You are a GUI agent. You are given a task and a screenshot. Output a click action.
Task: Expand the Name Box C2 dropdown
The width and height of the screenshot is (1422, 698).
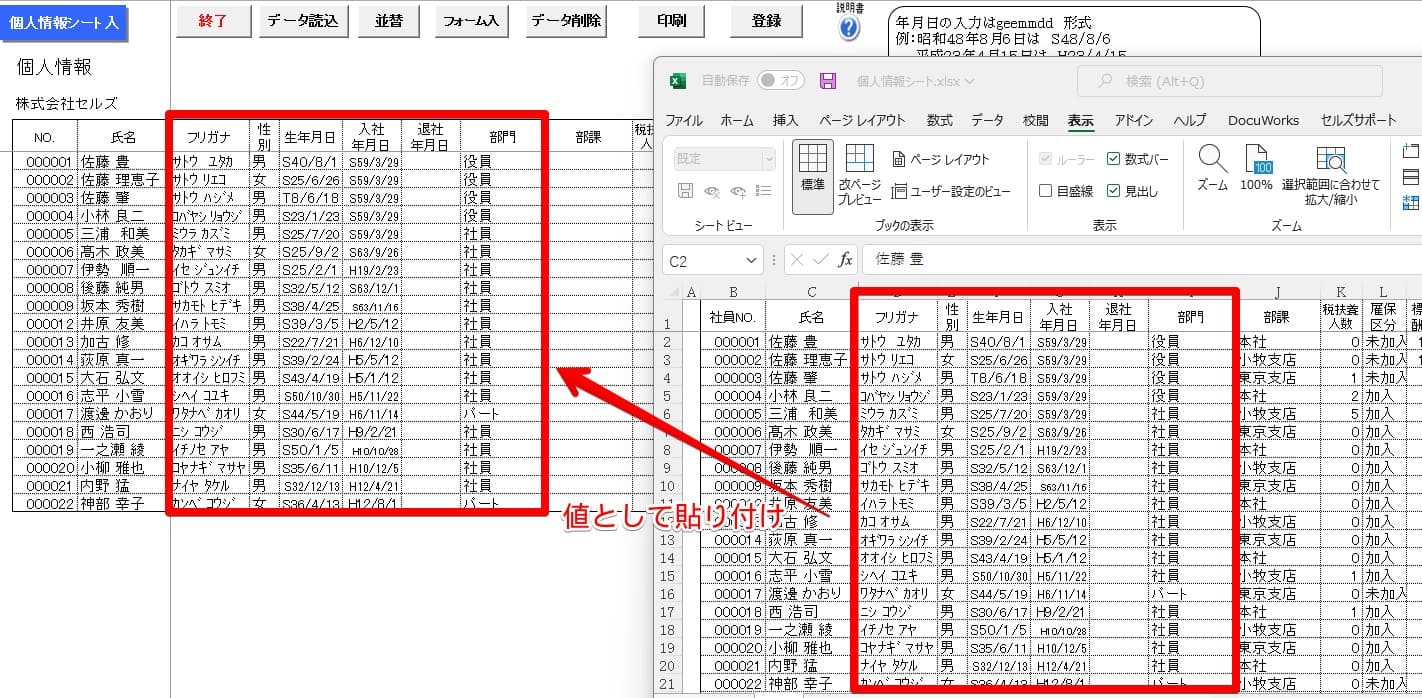751,260
